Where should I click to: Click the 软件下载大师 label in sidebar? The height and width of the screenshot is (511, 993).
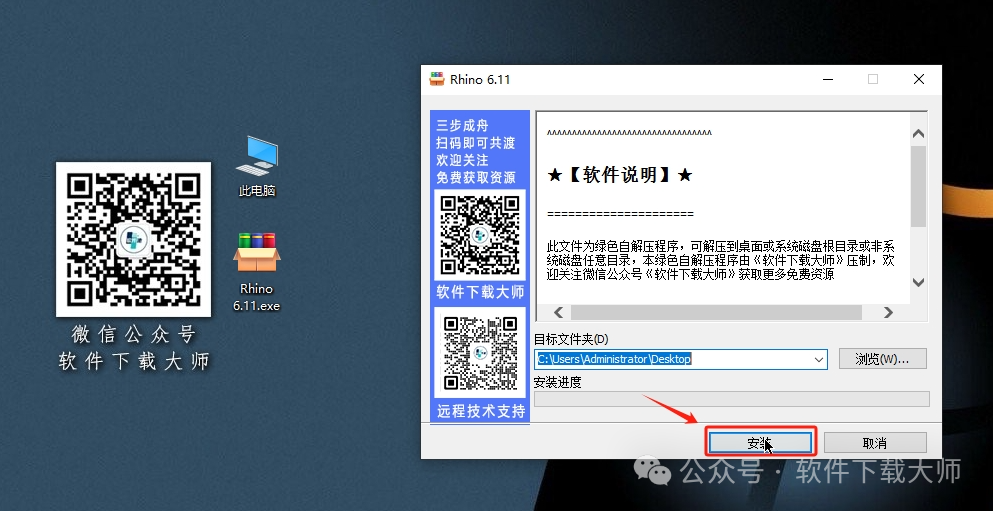(480, 292)
